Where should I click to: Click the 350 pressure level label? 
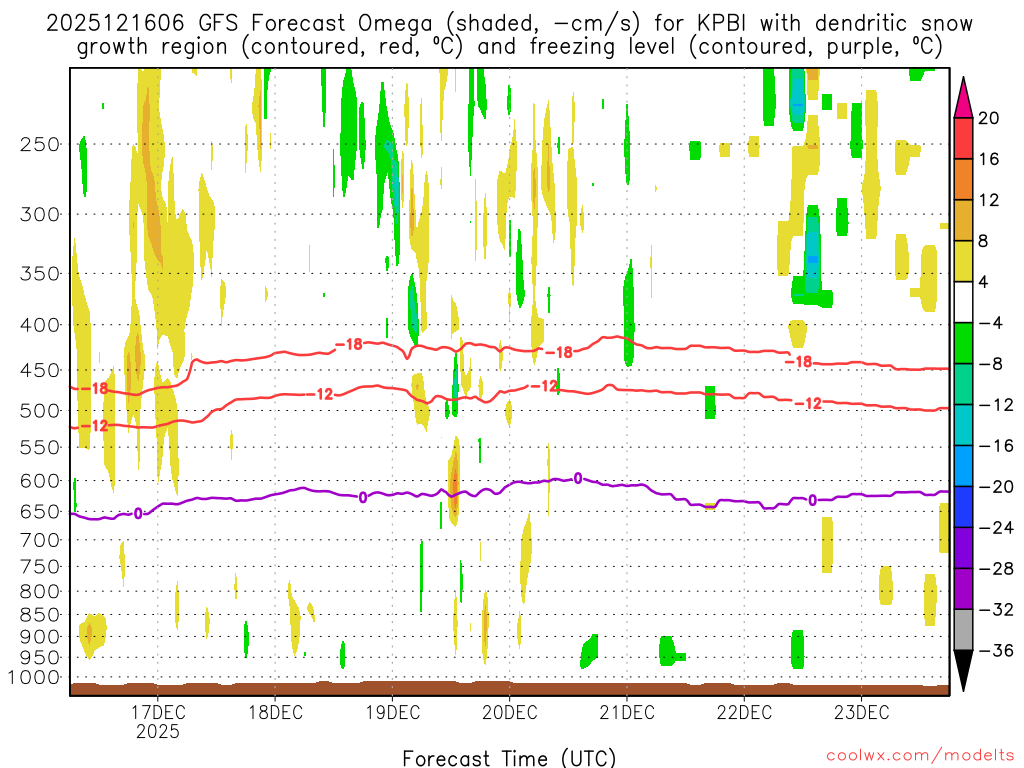pos(40,274)
